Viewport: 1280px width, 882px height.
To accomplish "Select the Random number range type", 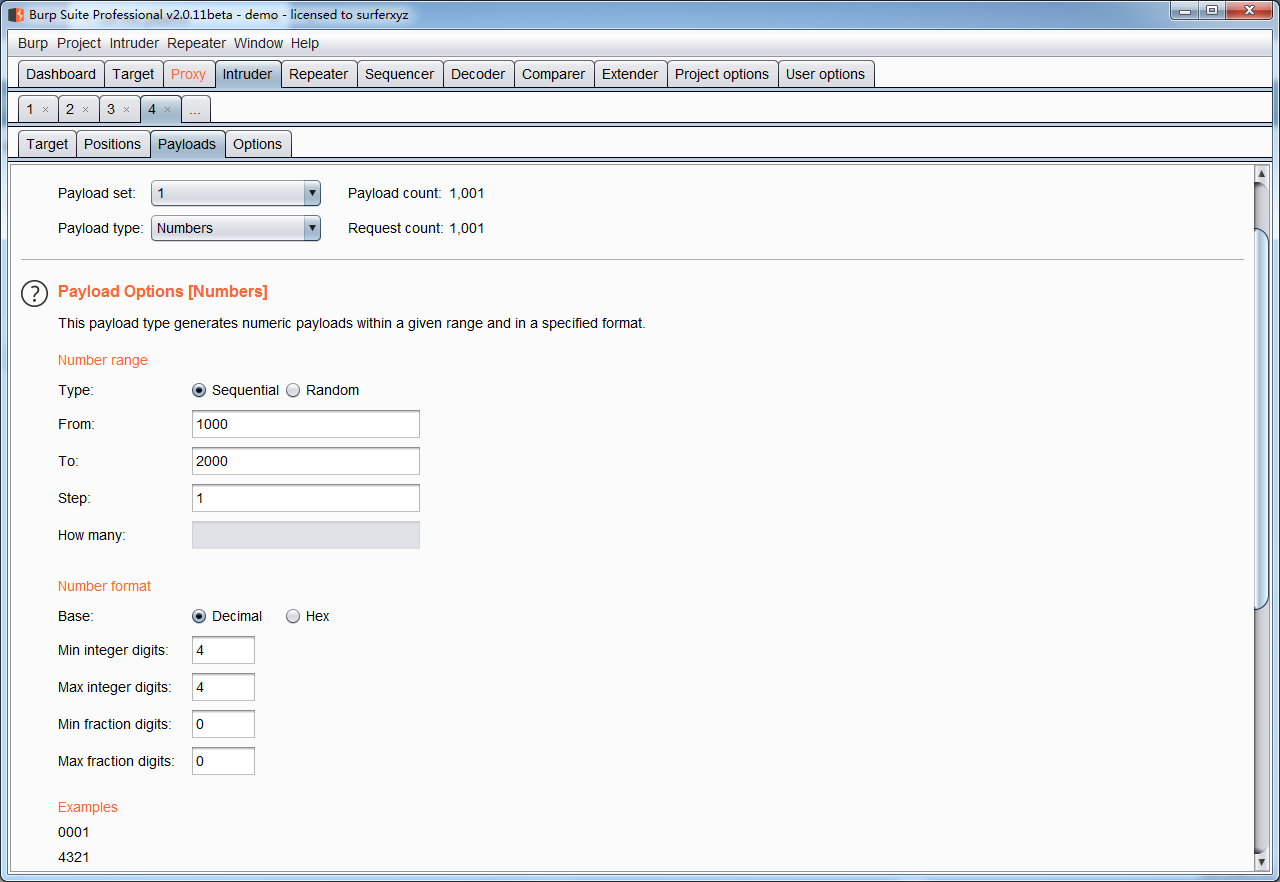I will click(x=293, y=390).
